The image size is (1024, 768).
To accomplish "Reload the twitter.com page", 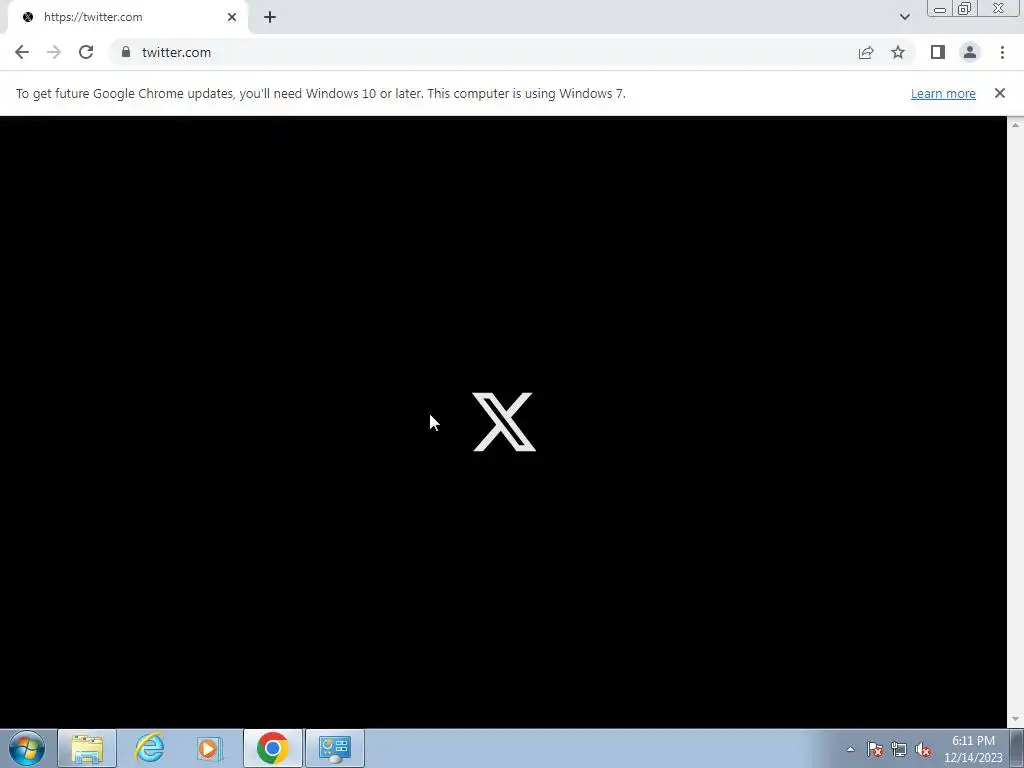I will (x=86, y=52).
